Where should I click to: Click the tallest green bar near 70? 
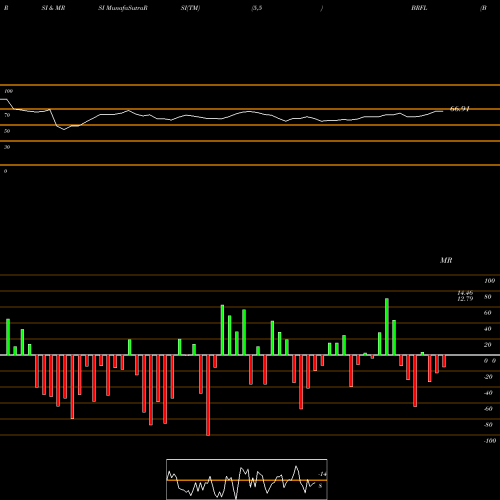(387, 327)
